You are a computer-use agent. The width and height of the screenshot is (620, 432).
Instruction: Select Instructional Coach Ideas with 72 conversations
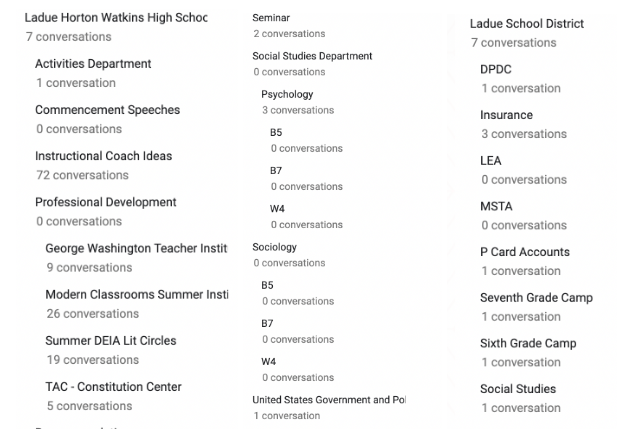(x=104, y=156)
